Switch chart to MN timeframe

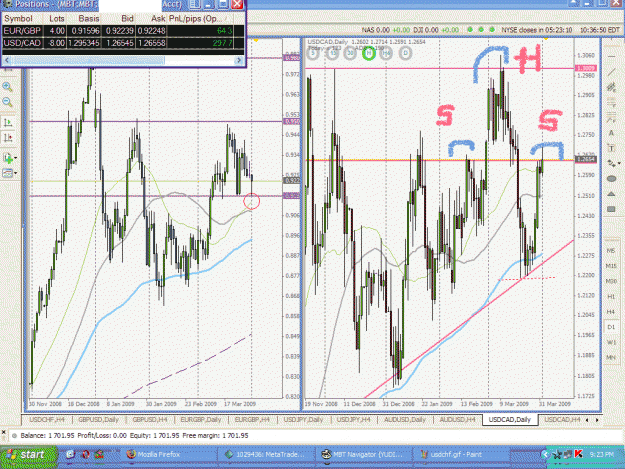pos(611,357)
